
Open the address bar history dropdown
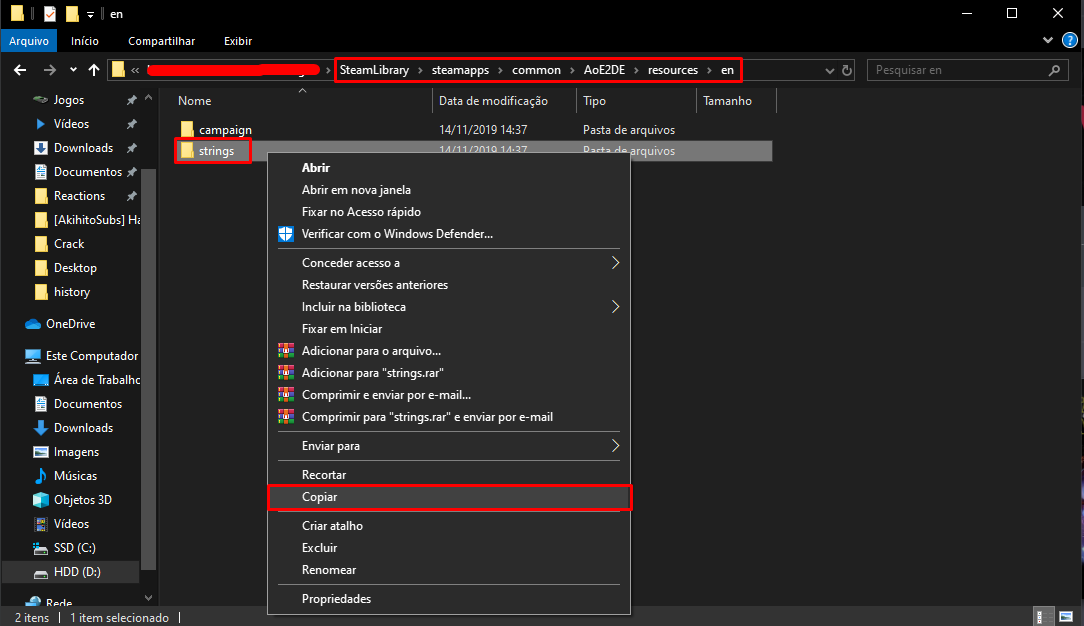click(x=829, y=70)
